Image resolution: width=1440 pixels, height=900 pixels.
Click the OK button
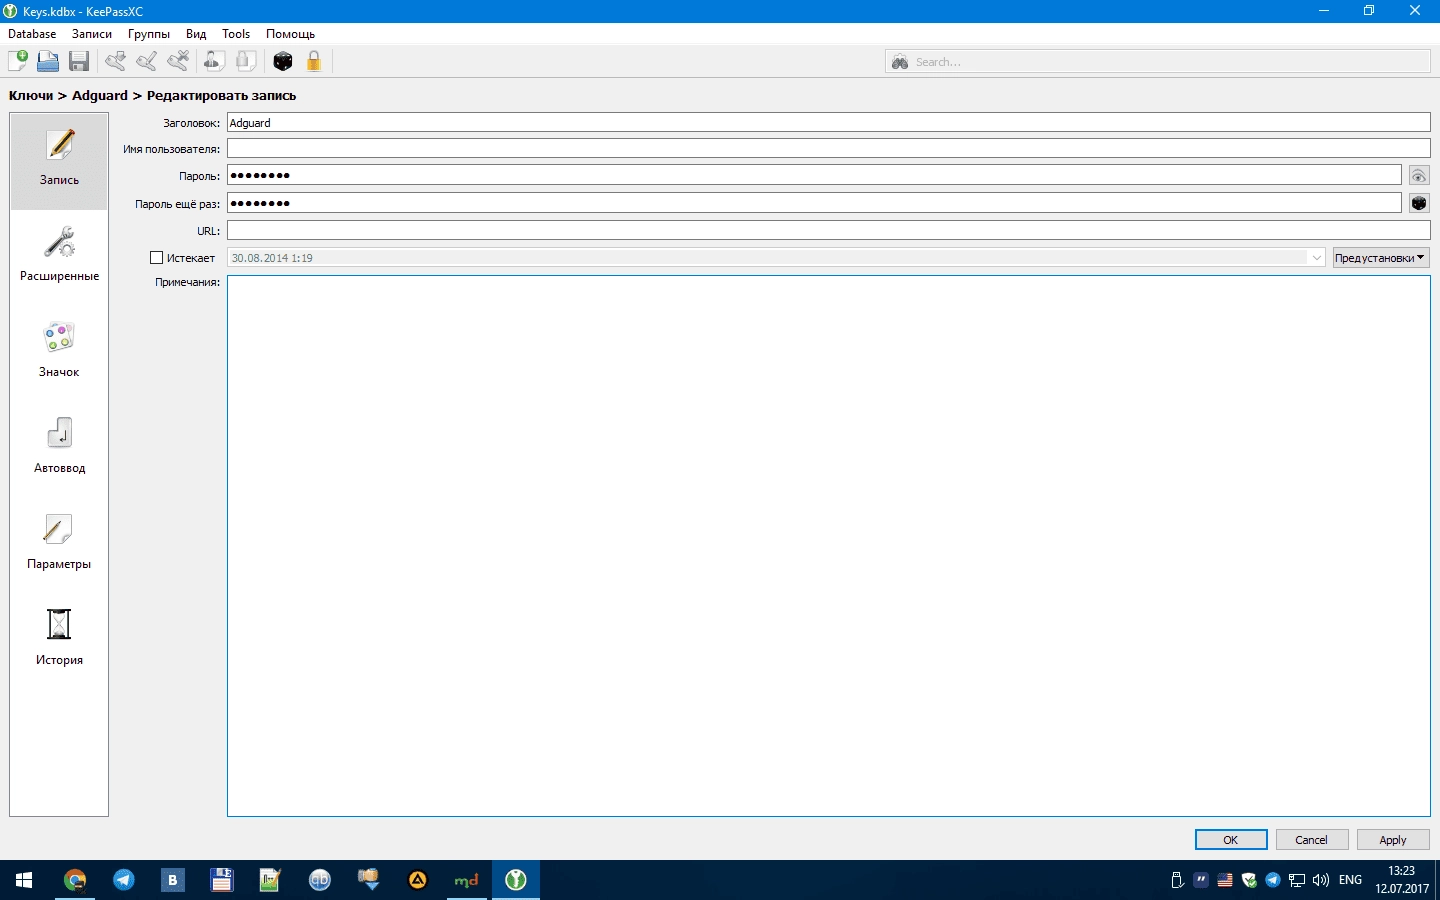tap(1231, 840)
